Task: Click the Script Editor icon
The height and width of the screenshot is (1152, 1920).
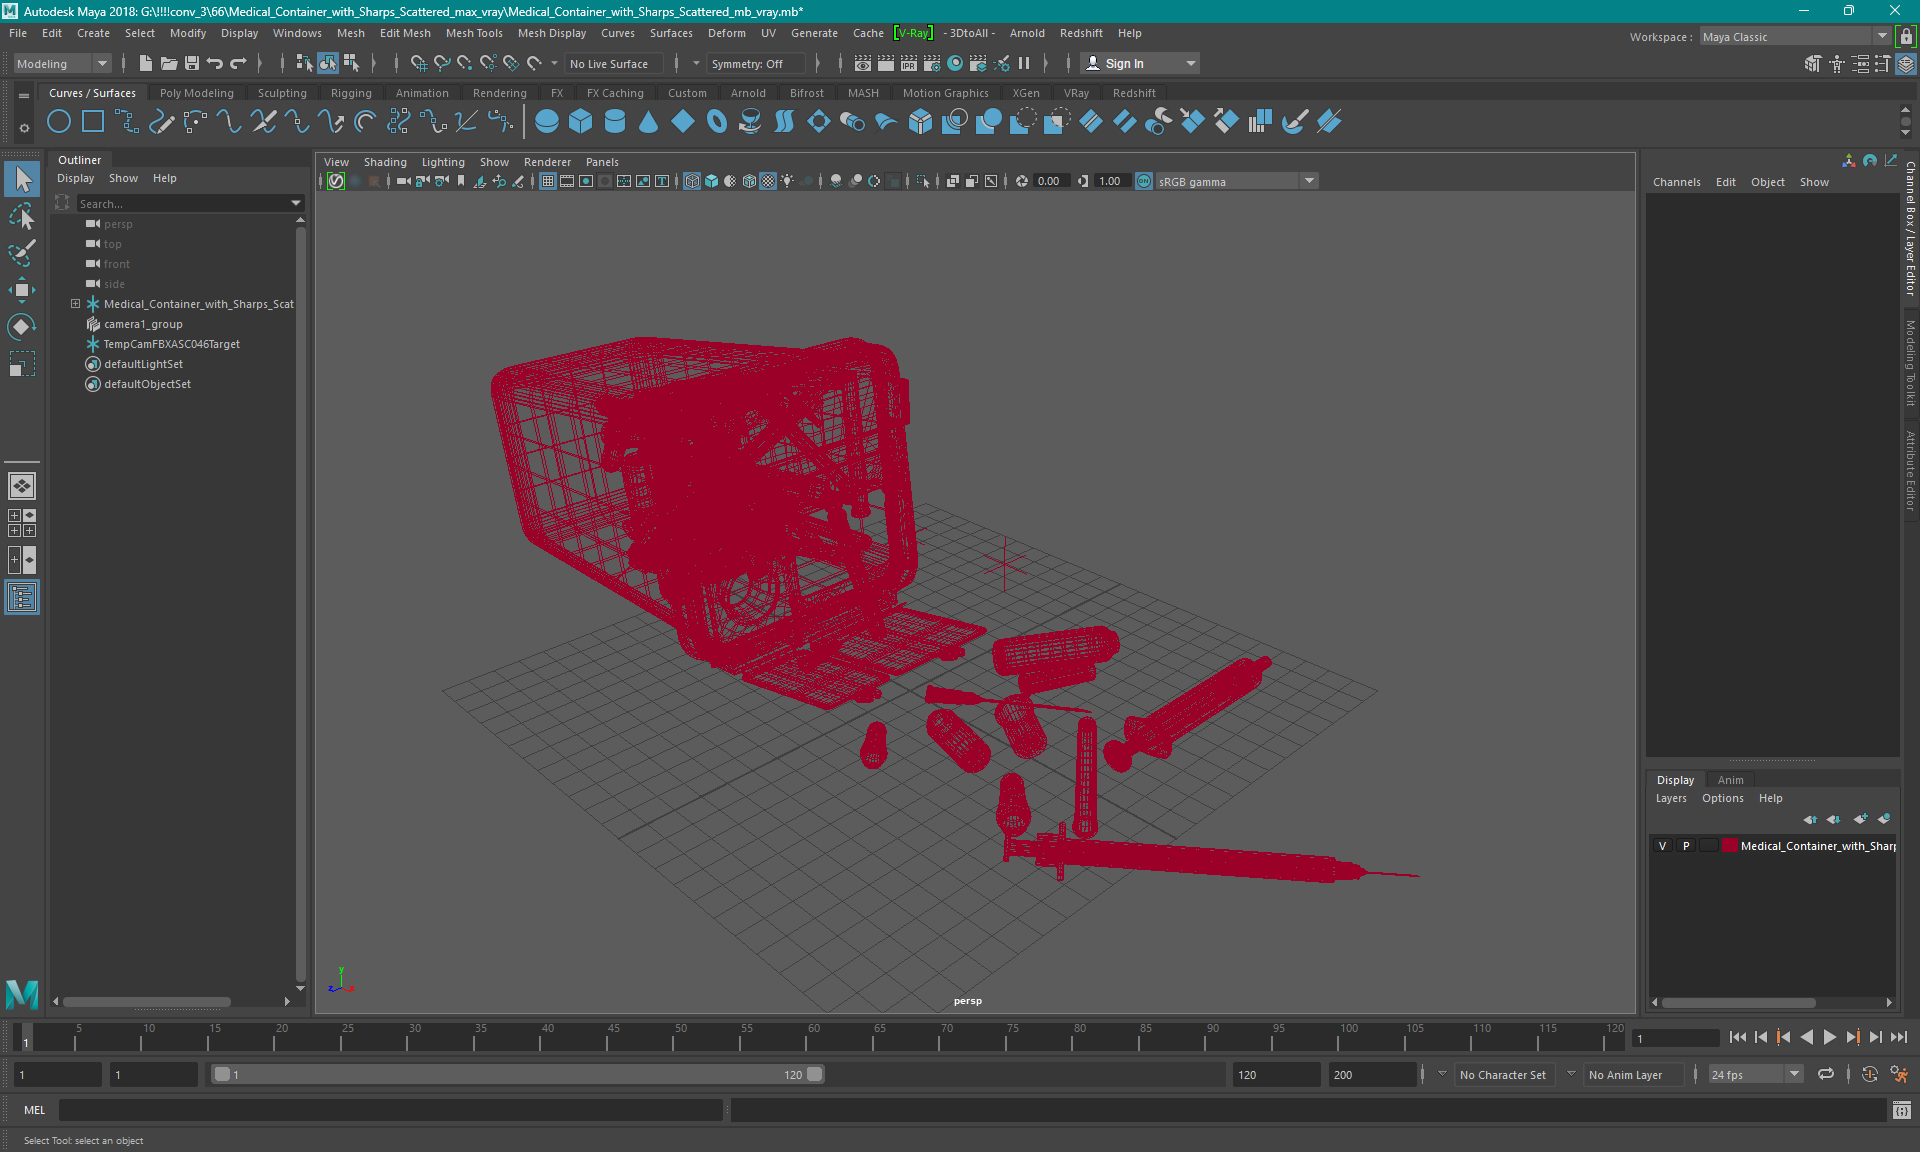Action: 1902,1110
